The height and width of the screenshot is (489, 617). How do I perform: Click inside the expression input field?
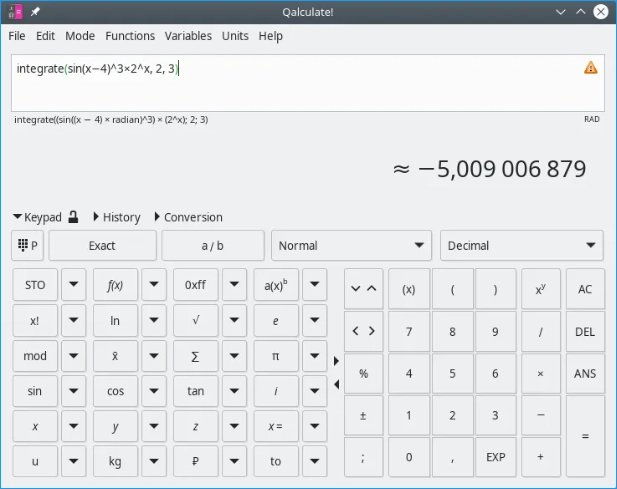tap(308, 83)
